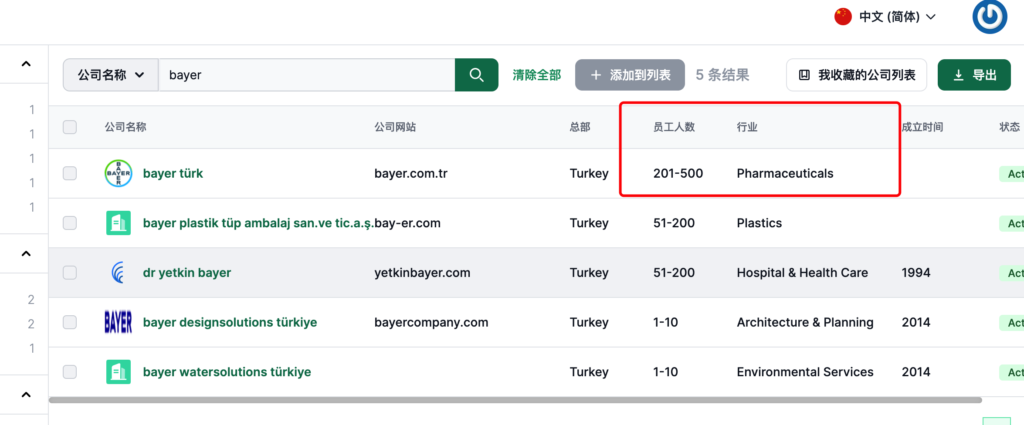Check the box for bayer türk row
This screenshot has height=425, width=1024.
click(x=70, y=174)
